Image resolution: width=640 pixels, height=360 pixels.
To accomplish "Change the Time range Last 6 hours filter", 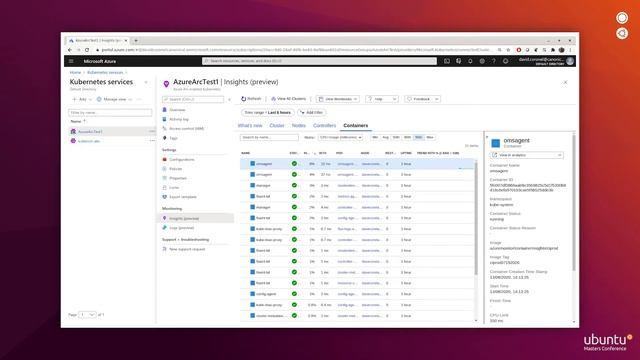I will 268,112.
